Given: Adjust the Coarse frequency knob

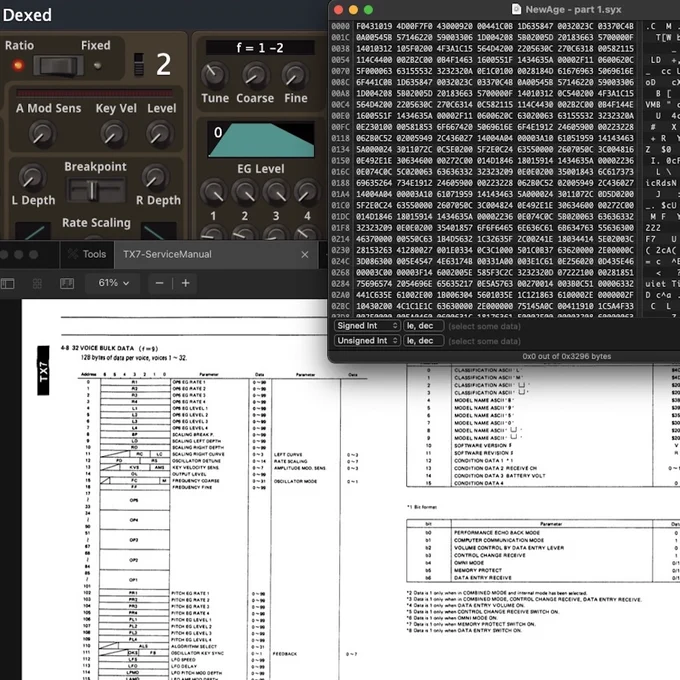Looking at the screenshot, I should pyautogui.click(x=255, y=75).
